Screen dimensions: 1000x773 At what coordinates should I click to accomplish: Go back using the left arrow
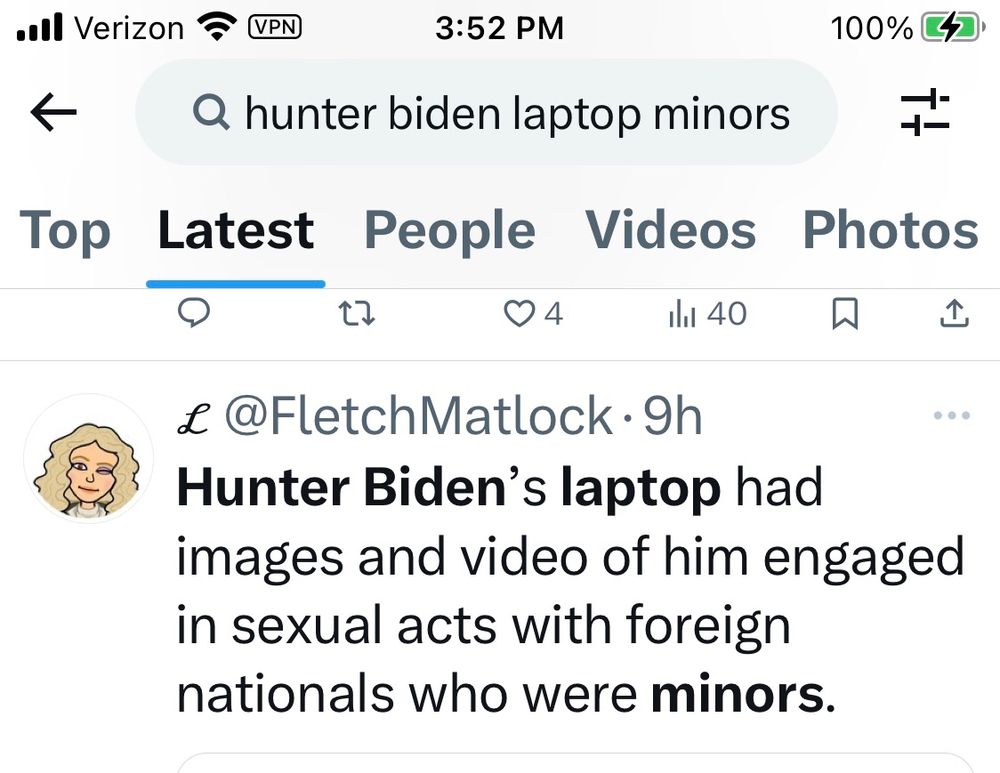(x=54, y=113)
